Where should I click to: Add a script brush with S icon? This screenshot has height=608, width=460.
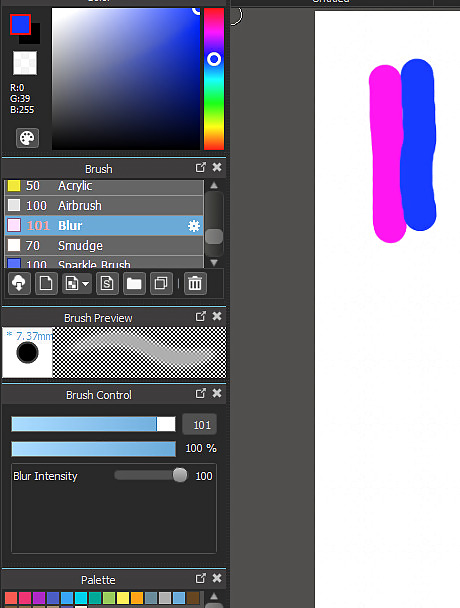pos(107,283)
